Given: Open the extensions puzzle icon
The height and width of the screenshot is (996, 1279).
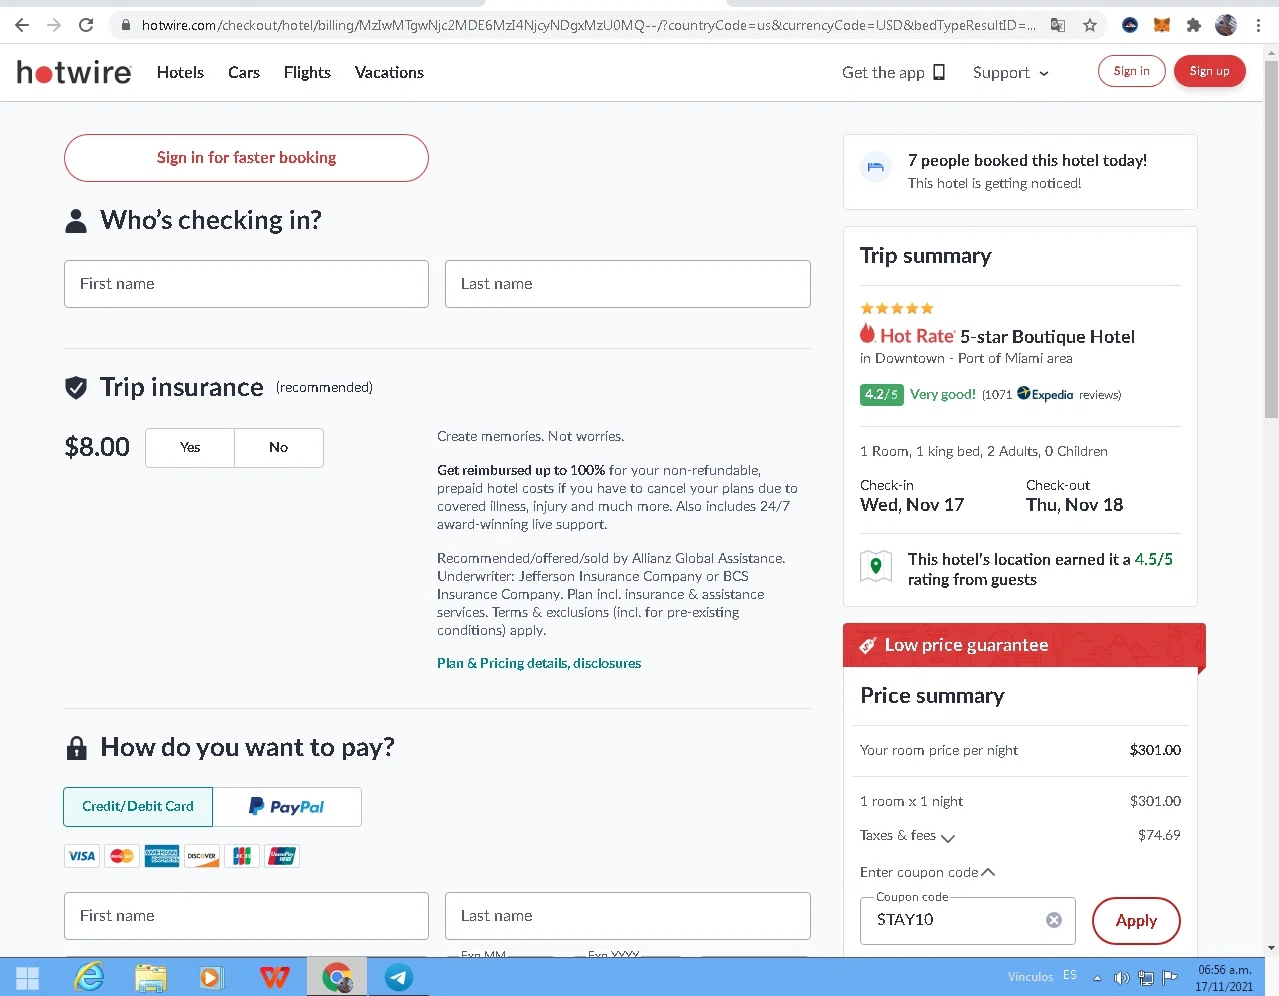Looking at the screenshot, I should (1194, 25).
